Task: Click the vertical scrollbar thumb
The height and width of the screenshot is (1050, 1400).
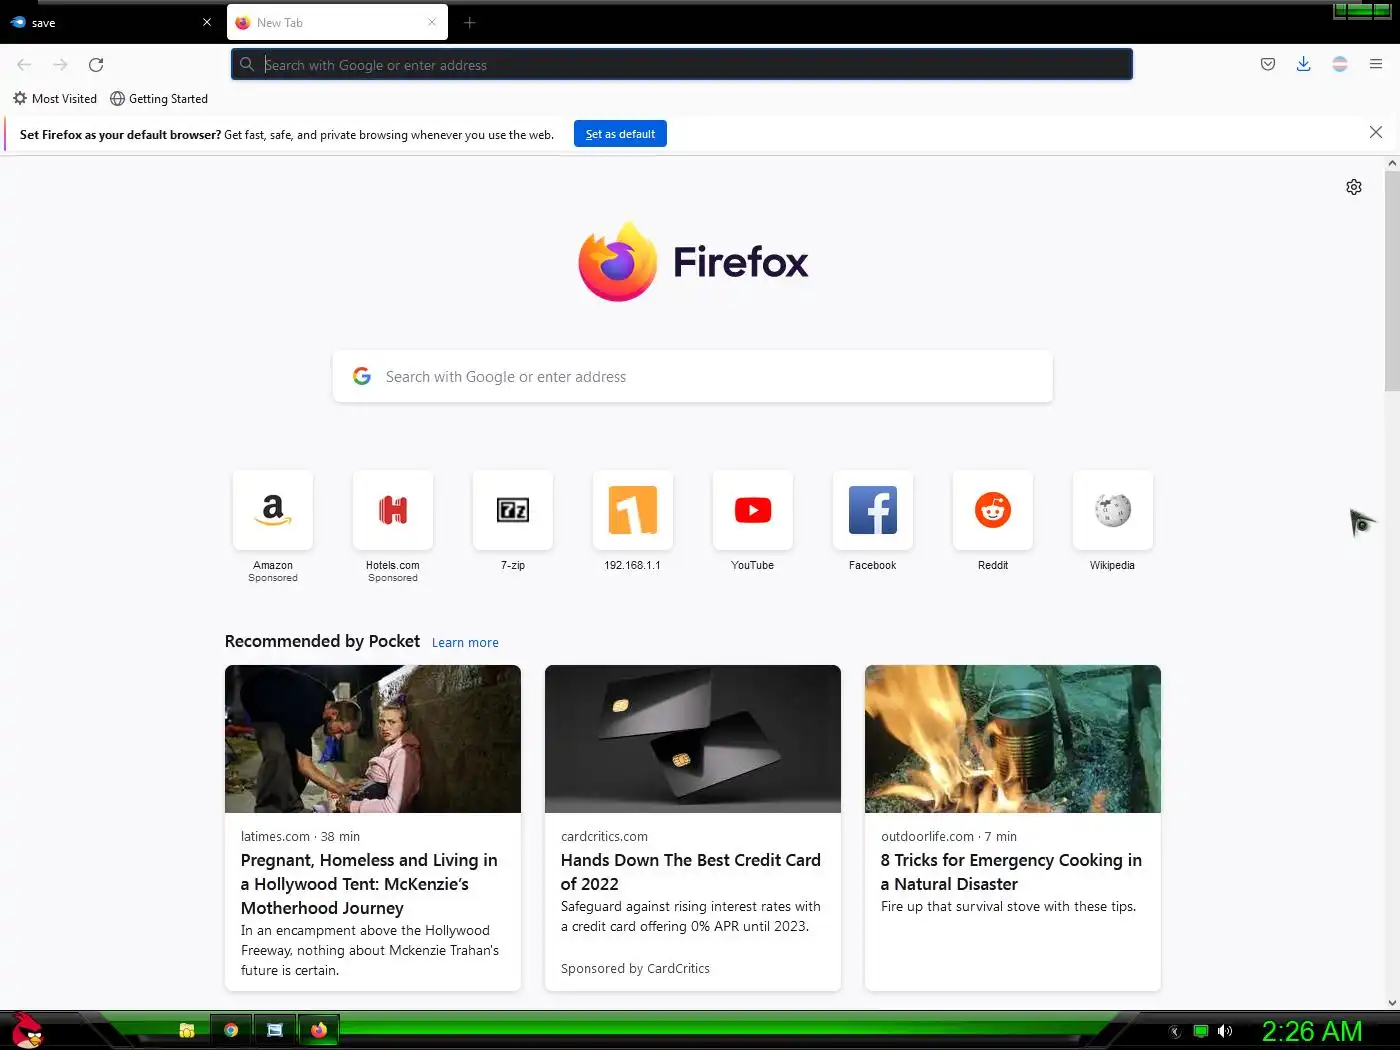Action: coord(1392,280)
